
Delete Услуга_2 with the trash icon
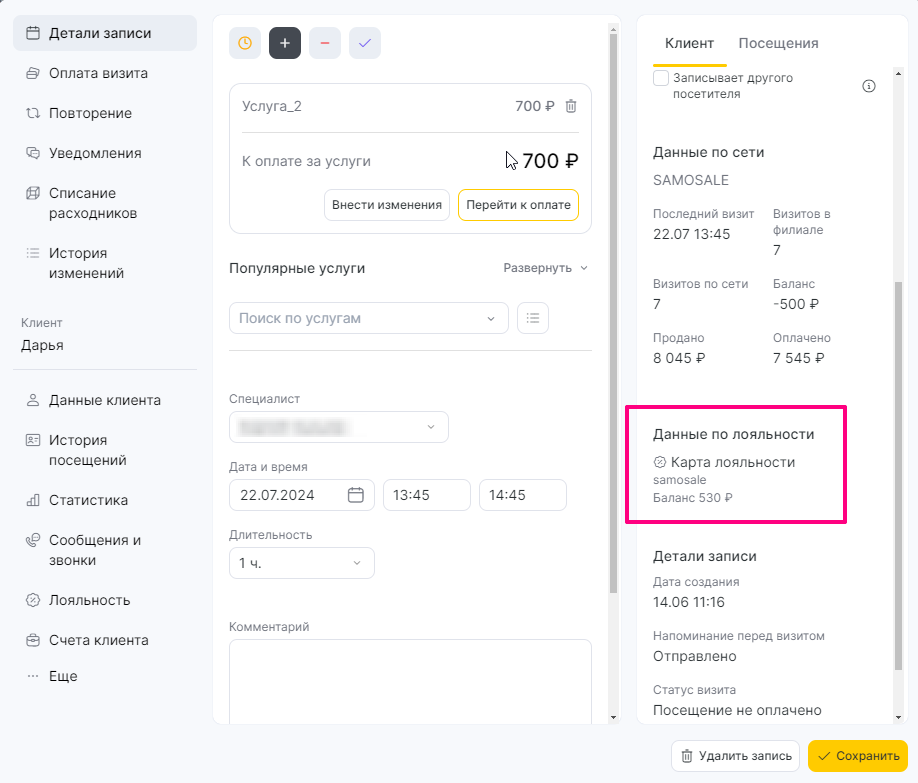point(571,106)
